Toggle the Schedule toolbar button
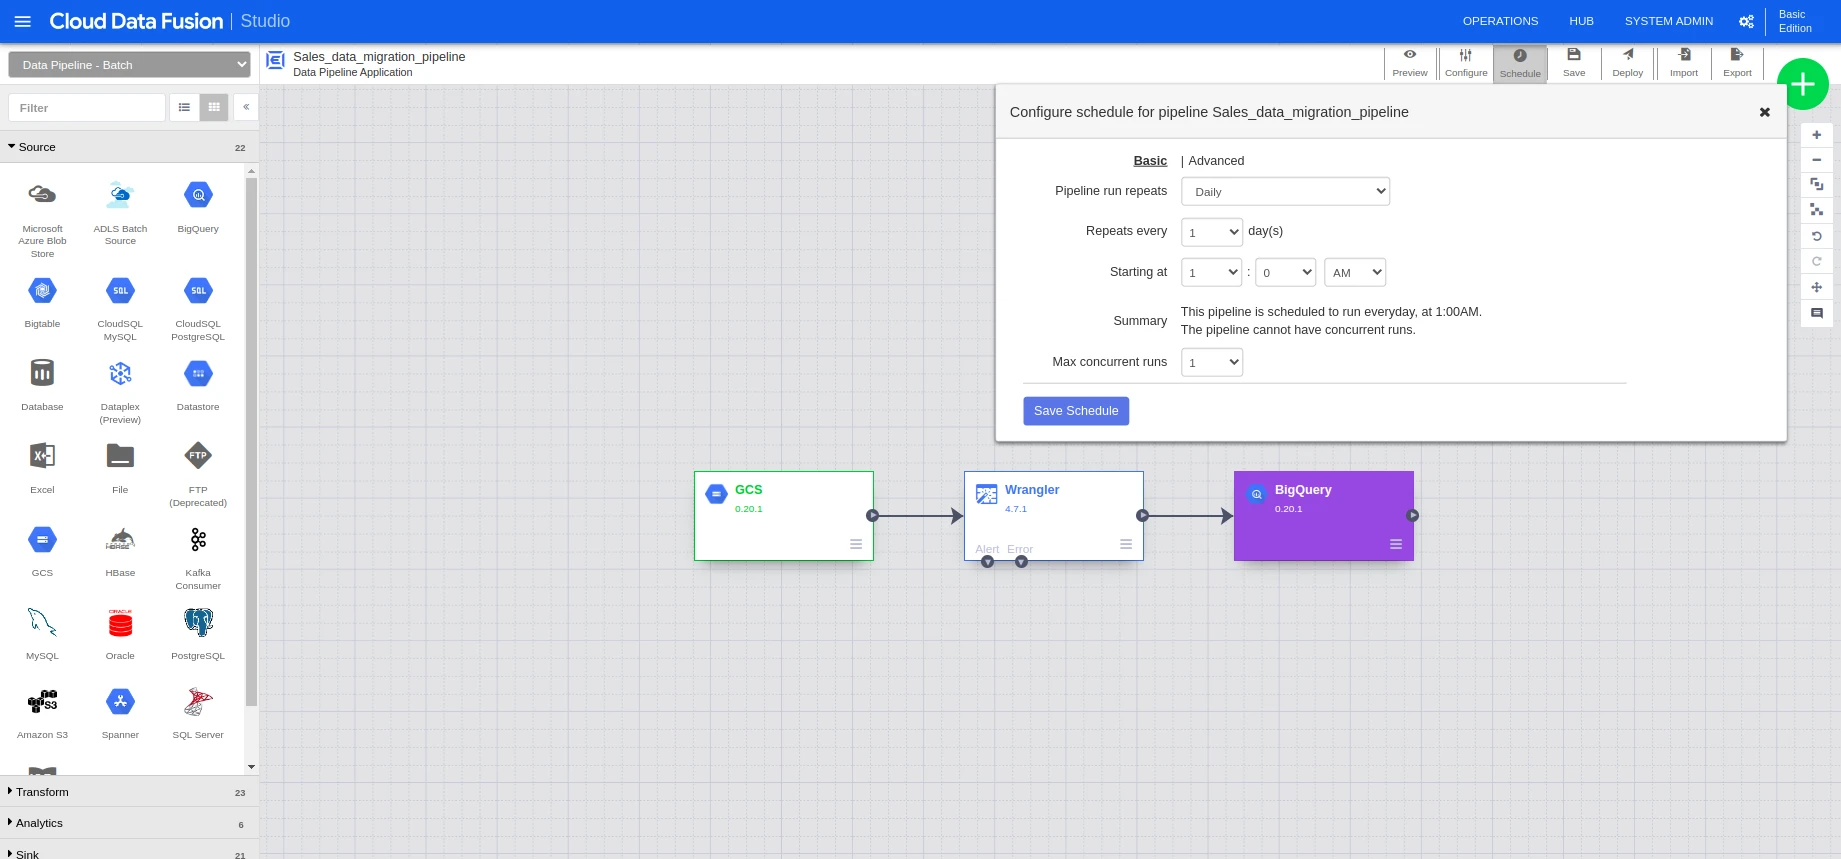Screen dimensions: 1841x859 point(1520,63)
